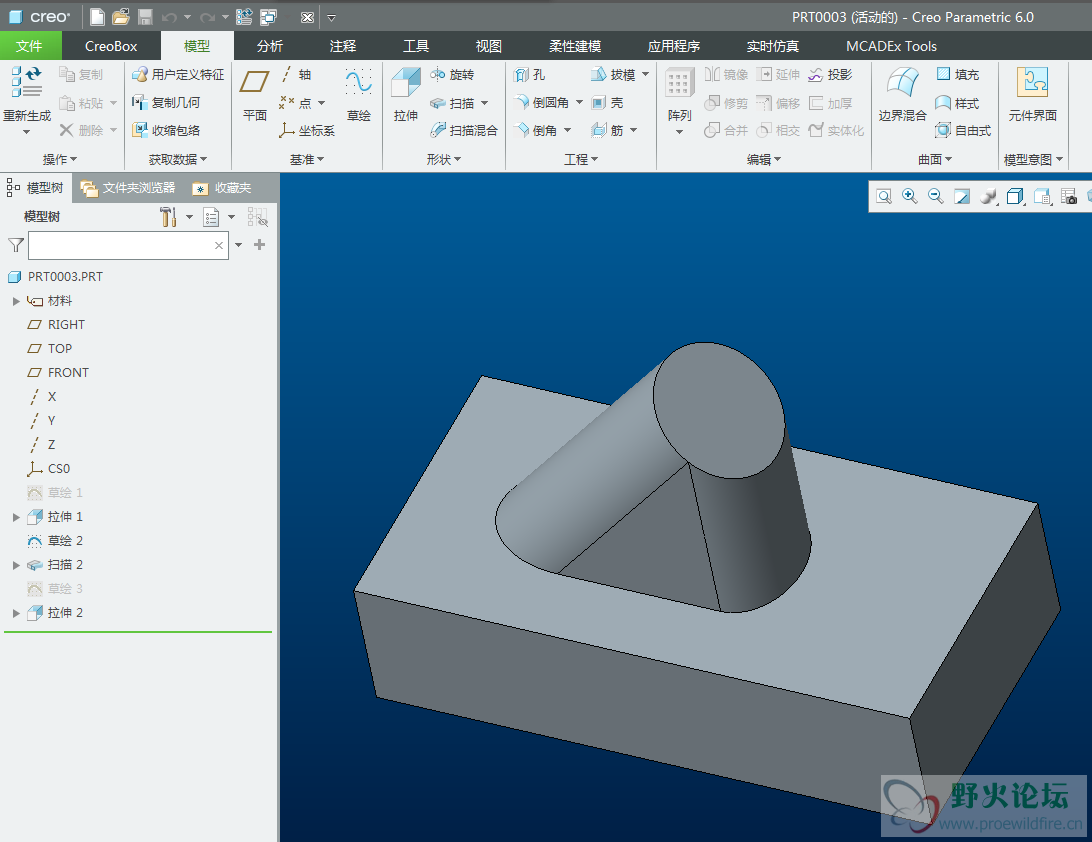The image size is (1092, 842).
Task: Click the Regenerate icon in the quick access toolbar
Action: click(244, 17)
